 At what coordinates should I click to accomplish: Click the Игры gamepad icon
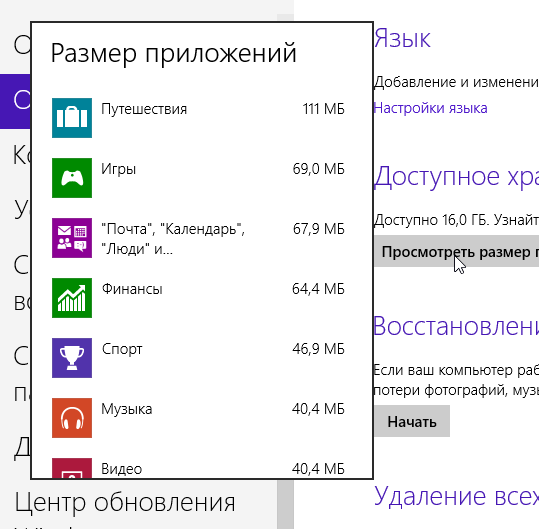pos(72,178)
